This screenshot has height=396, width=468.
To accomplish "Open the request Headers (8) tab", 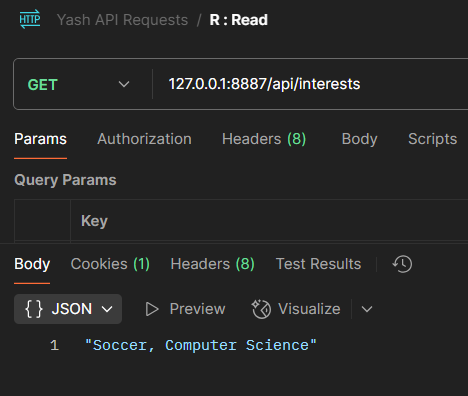I will point(264,139).
